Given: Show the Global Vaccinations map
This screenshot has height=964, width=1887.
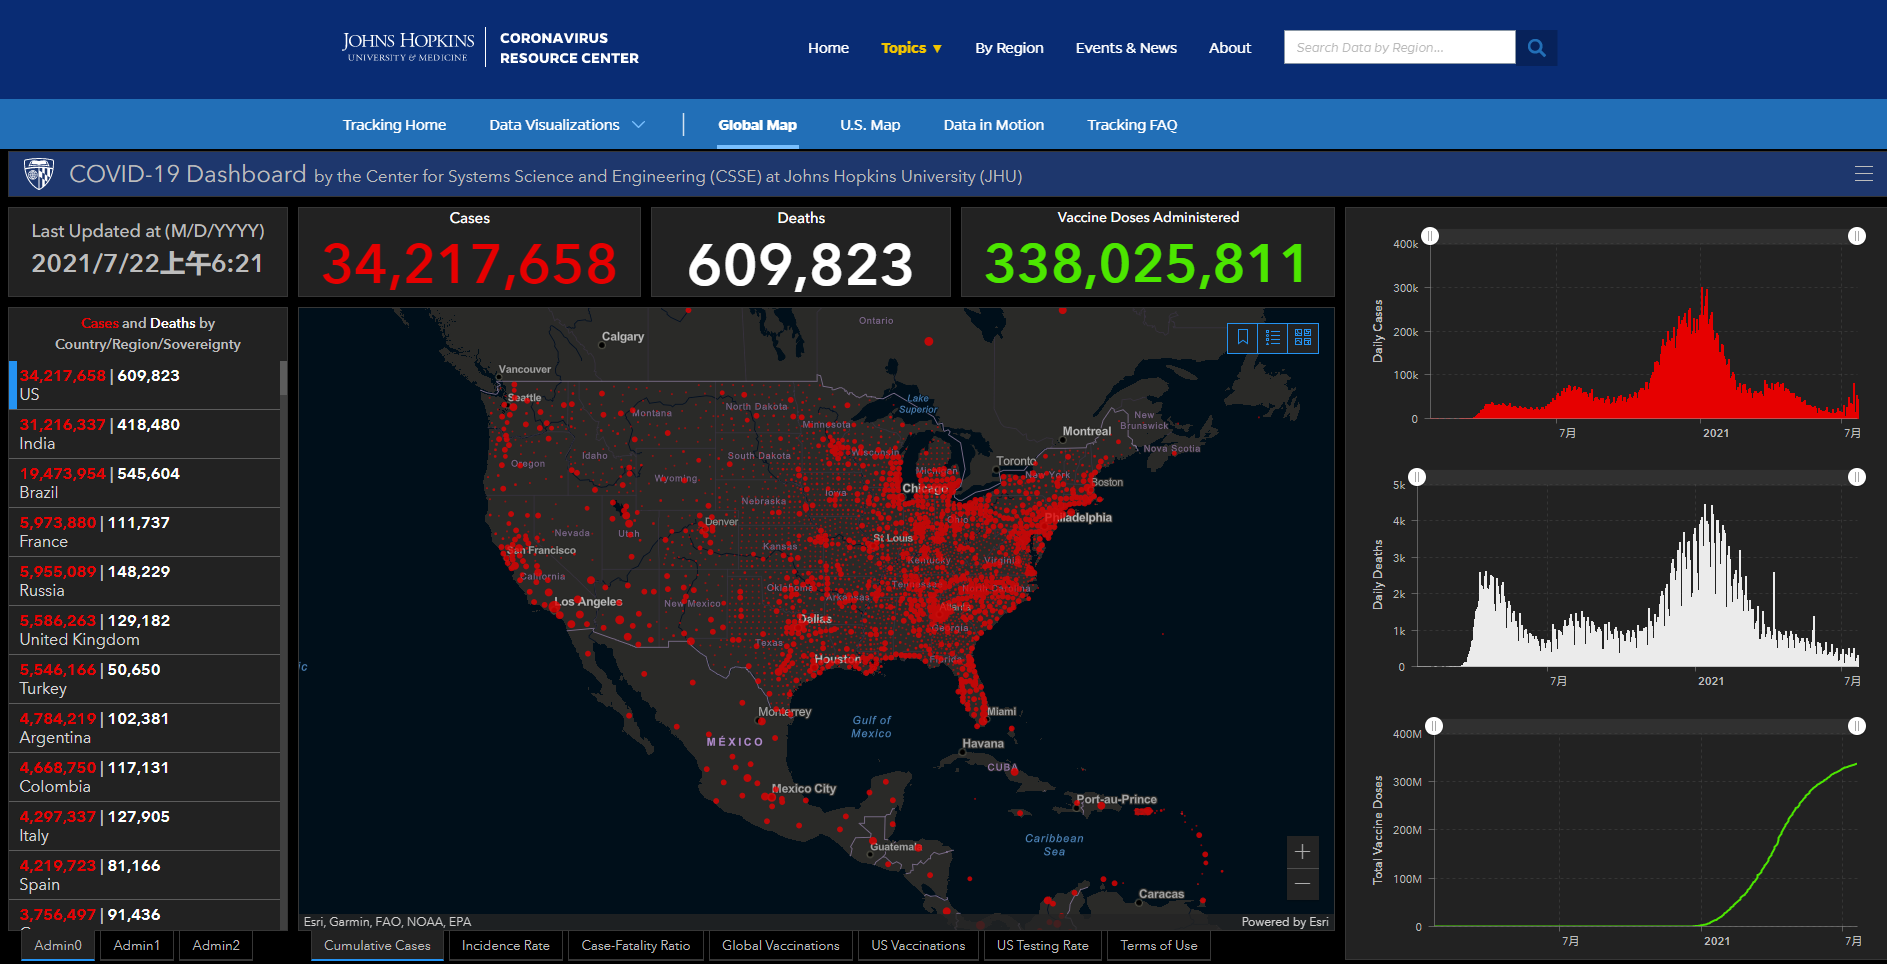Looking at the screenshot, I should 781,946.
